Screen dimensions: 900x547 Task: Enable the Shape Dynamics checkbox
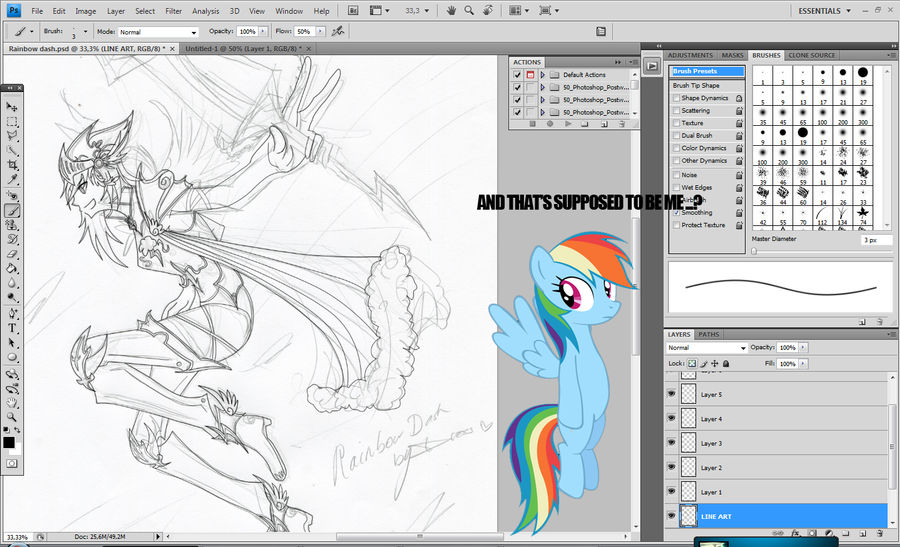pos(676,98)
